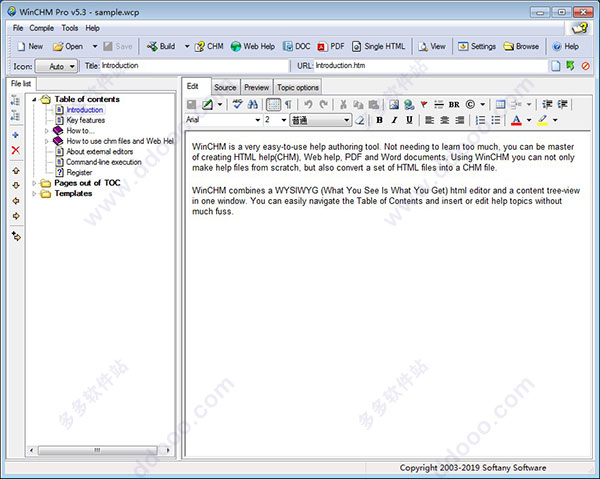600x479 pixels.
Task: Expand the Templates folder
Action: (x=34, y=194)
